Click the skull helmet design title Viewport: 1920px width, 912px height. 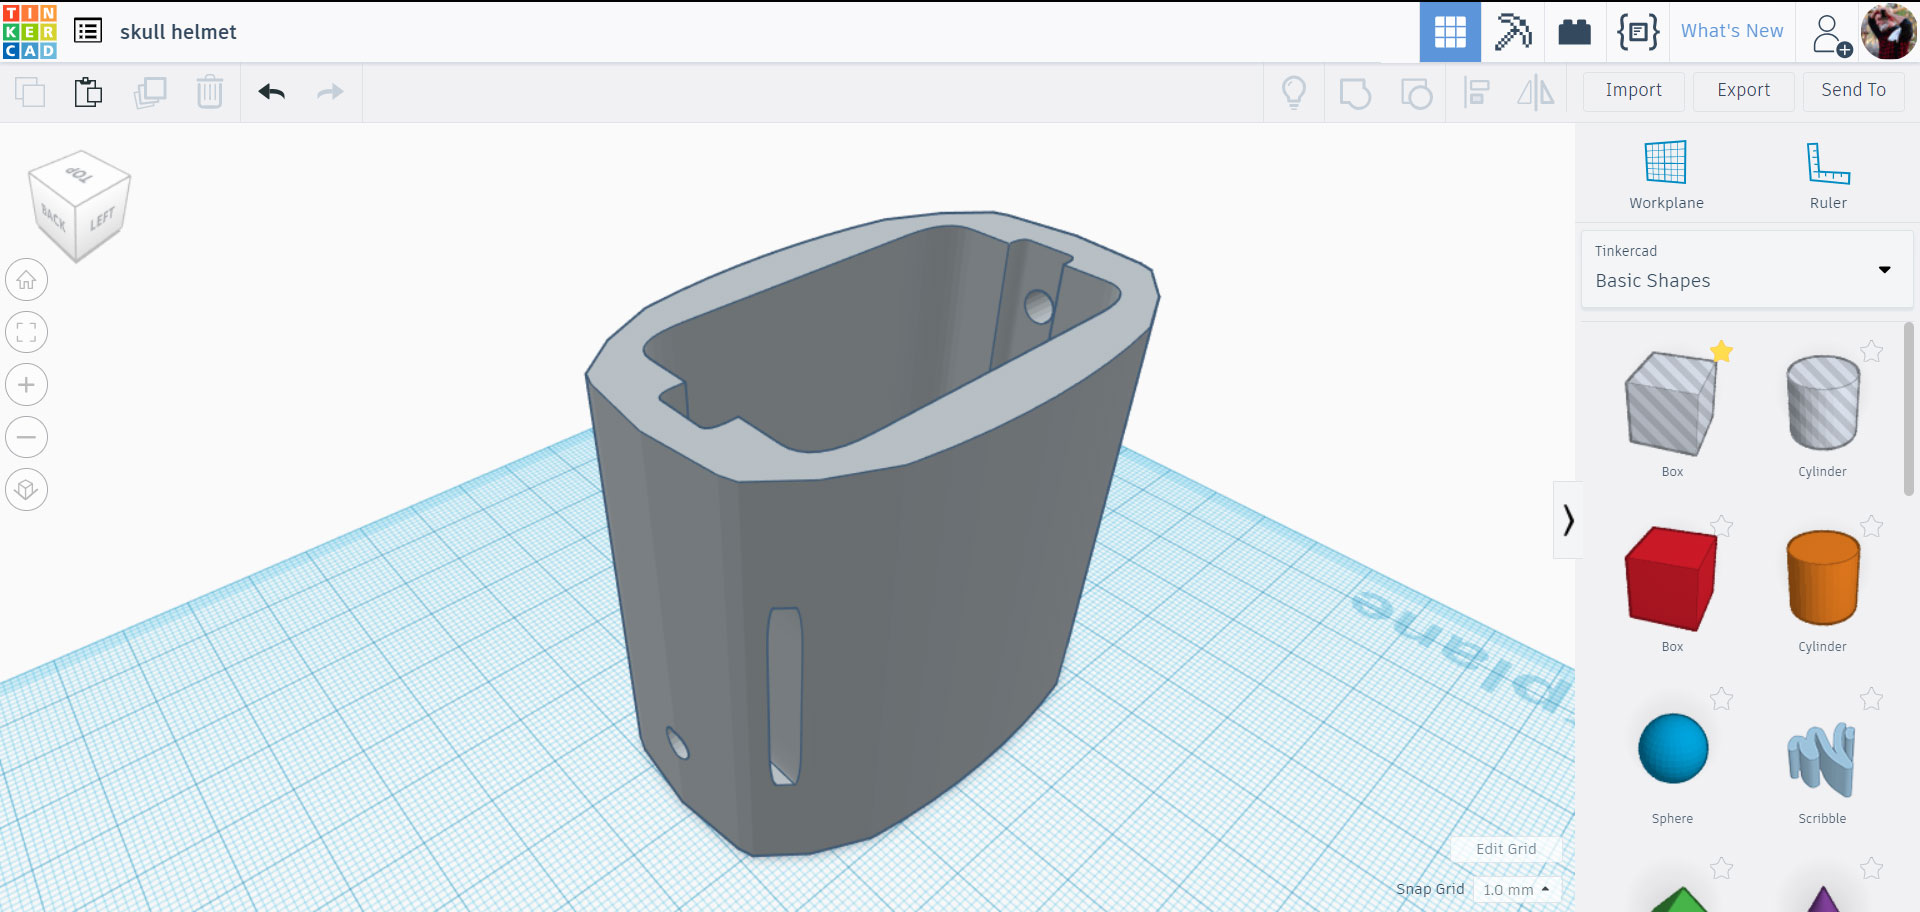tap(178, 32)
